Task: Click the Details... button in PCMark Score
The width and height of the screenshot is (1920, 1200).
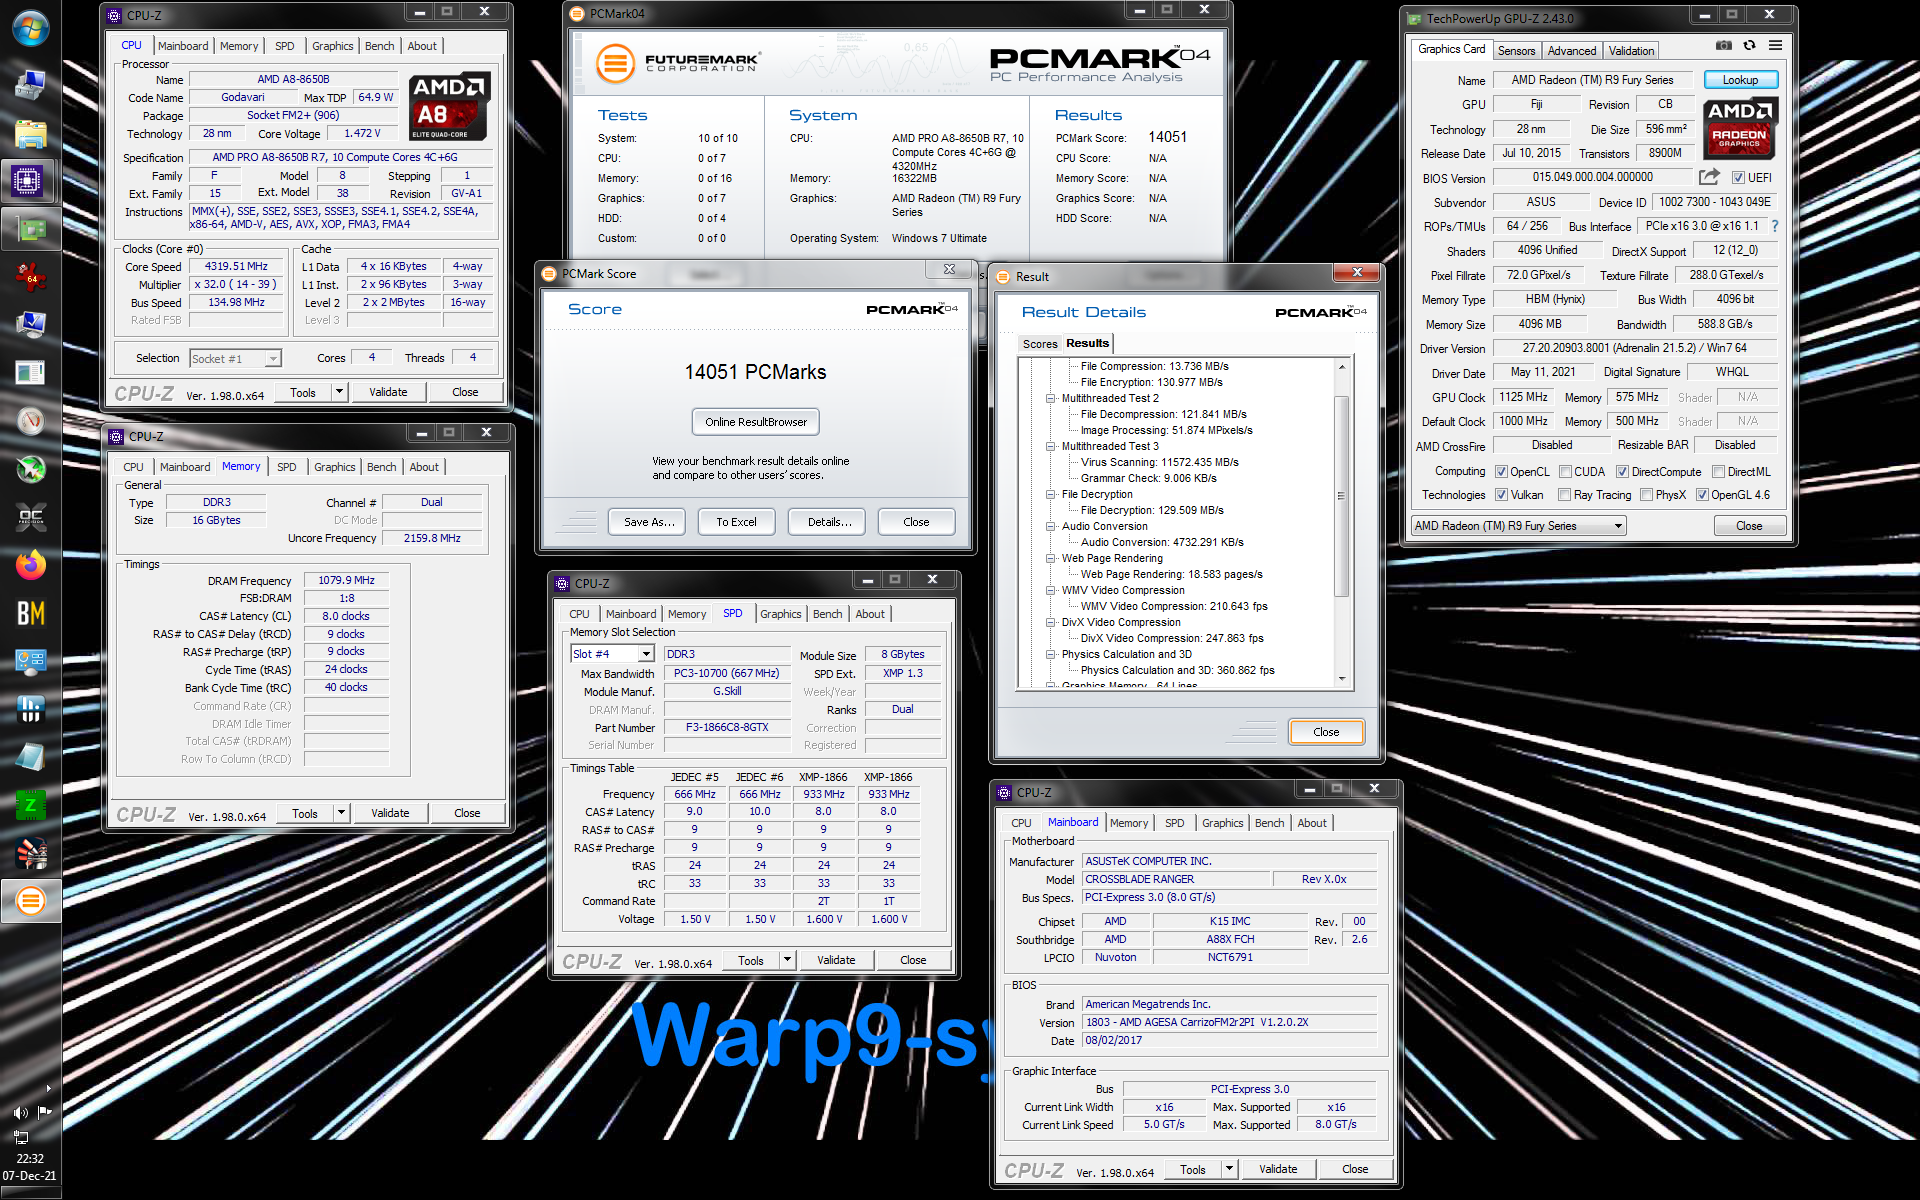Action: point(827,522)
